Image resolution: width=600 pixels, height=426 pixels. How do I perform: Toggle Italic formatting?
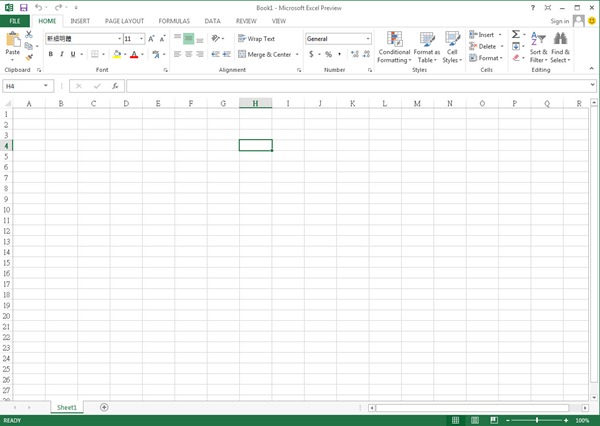(63, 54)
